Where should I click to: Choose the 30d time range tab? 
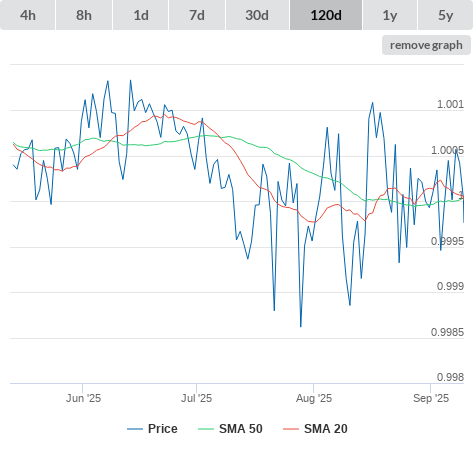pyautogui.click(x=257, y=15)
